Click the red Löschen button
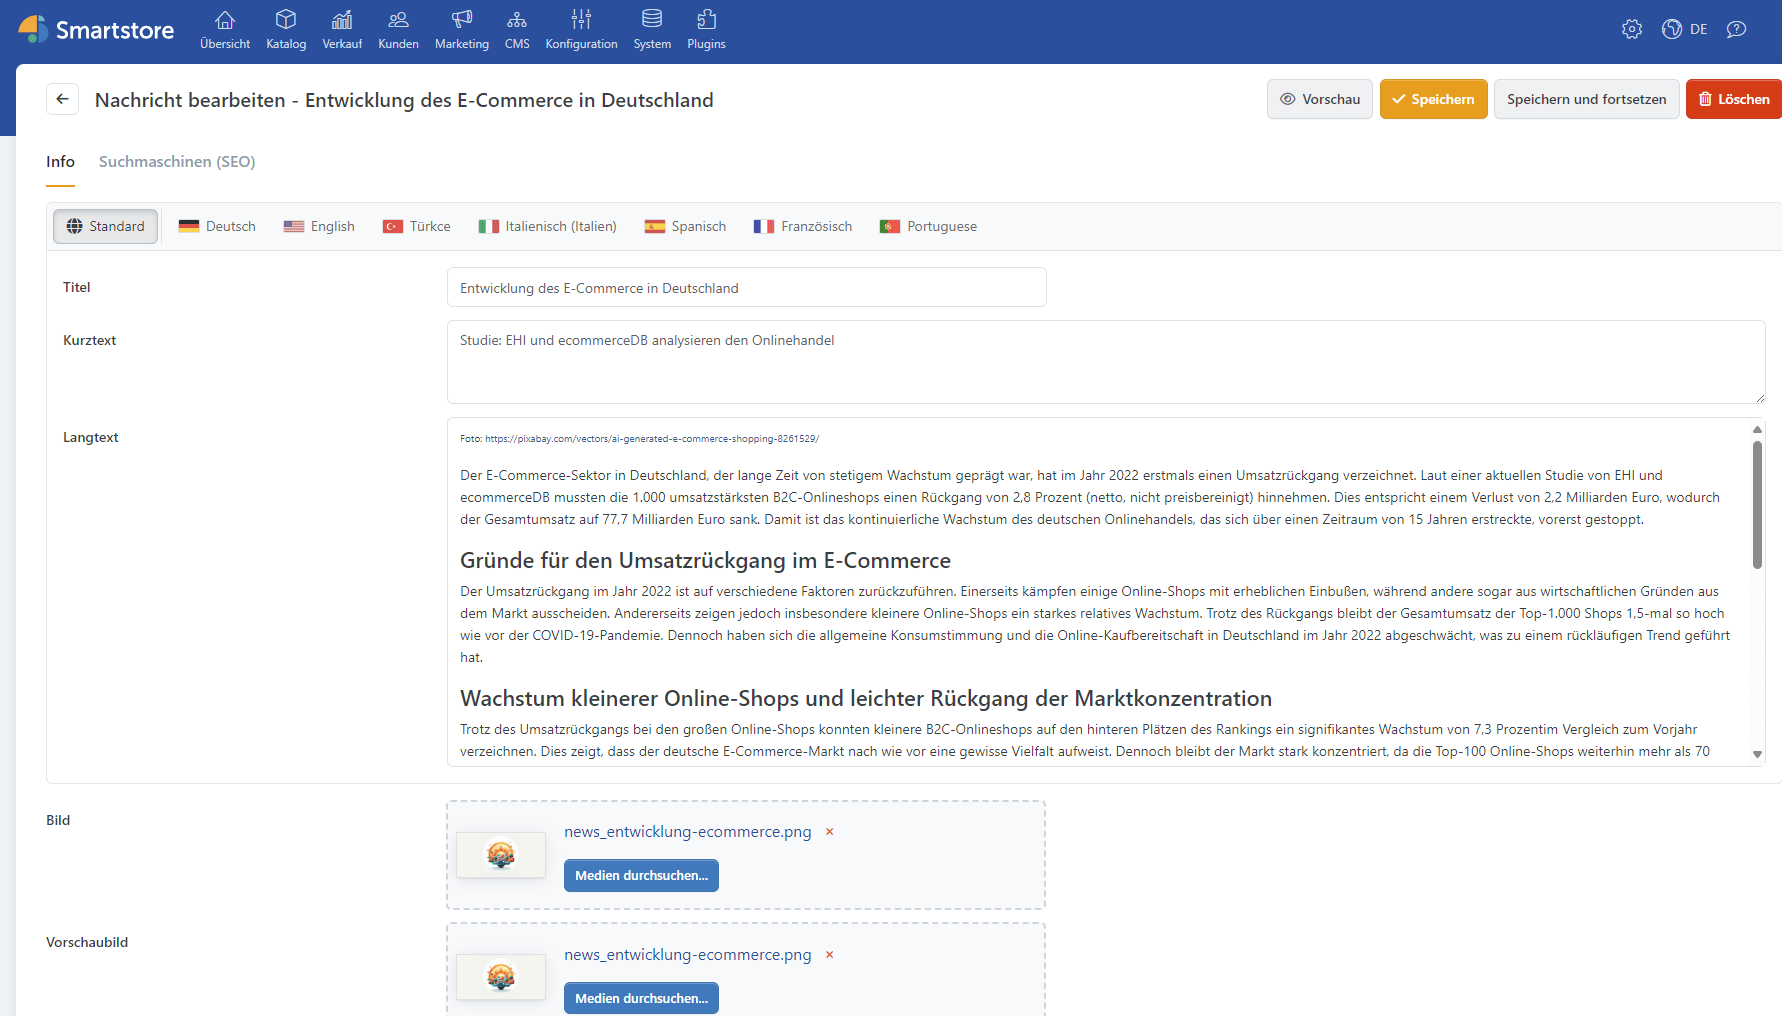Screen dimensions: 1782x1016 [1734, 99]
